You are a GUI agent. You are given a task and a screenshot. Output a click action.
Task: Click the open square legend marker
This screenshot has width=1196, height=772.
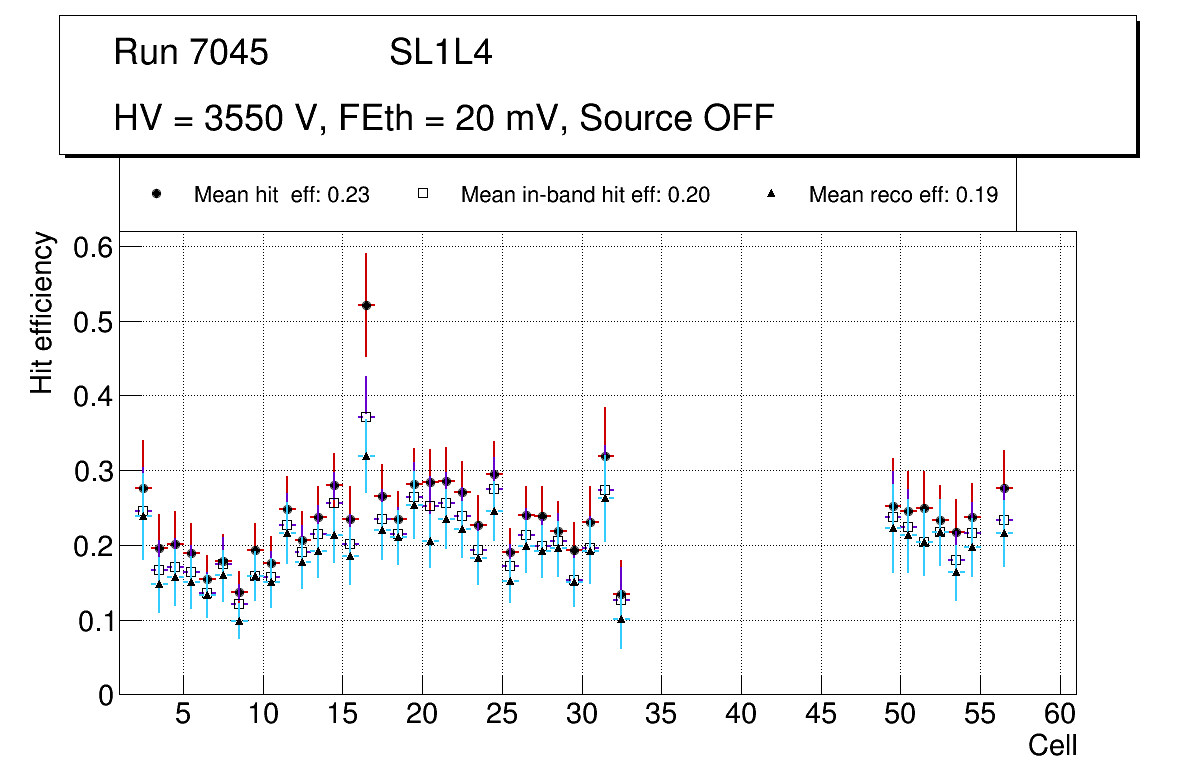(424, 194)
